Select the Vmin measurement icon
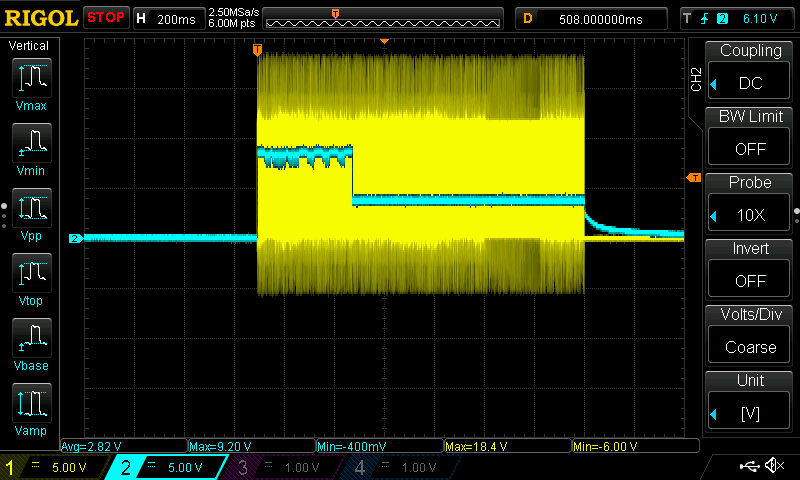The width and height of the screenshot is (800, 480). point(32,143)
